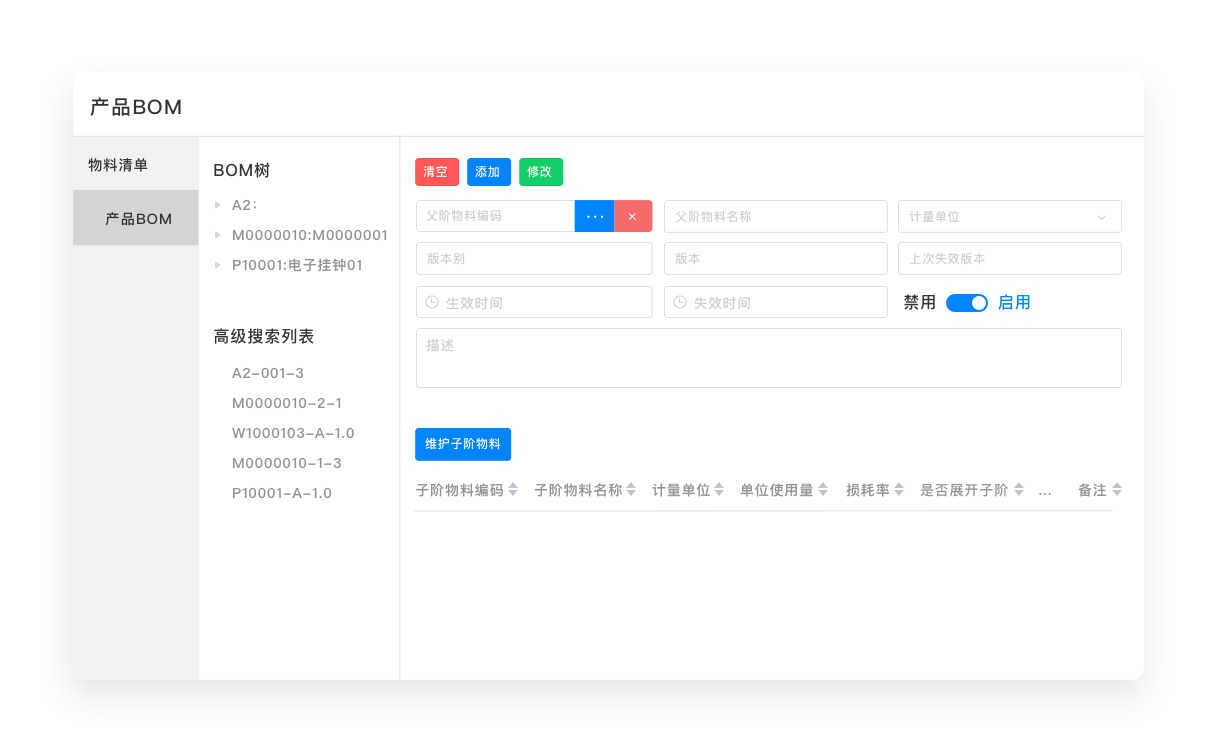Click the 是否展开子阶 column header text
This screenshot has height=752, width=1218.
(964, 490)
